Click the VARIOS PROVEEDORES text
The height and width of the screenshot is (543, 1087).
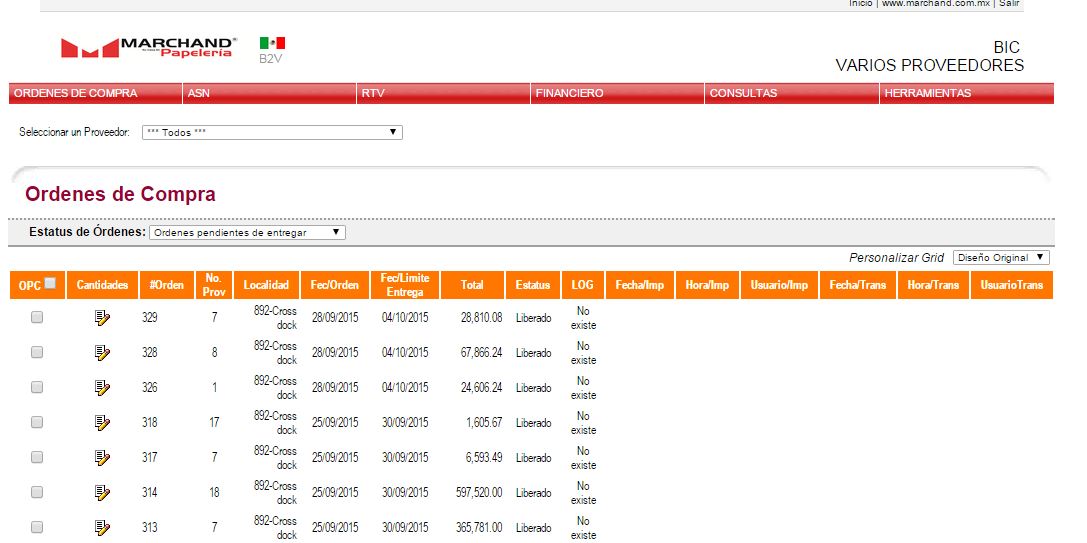click(930, 65)
